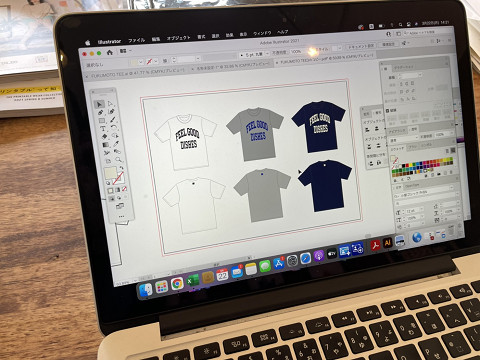Viewport: 480px width, 360px height.
Task: Open the ファイル menu
Action: pos(137,40)
